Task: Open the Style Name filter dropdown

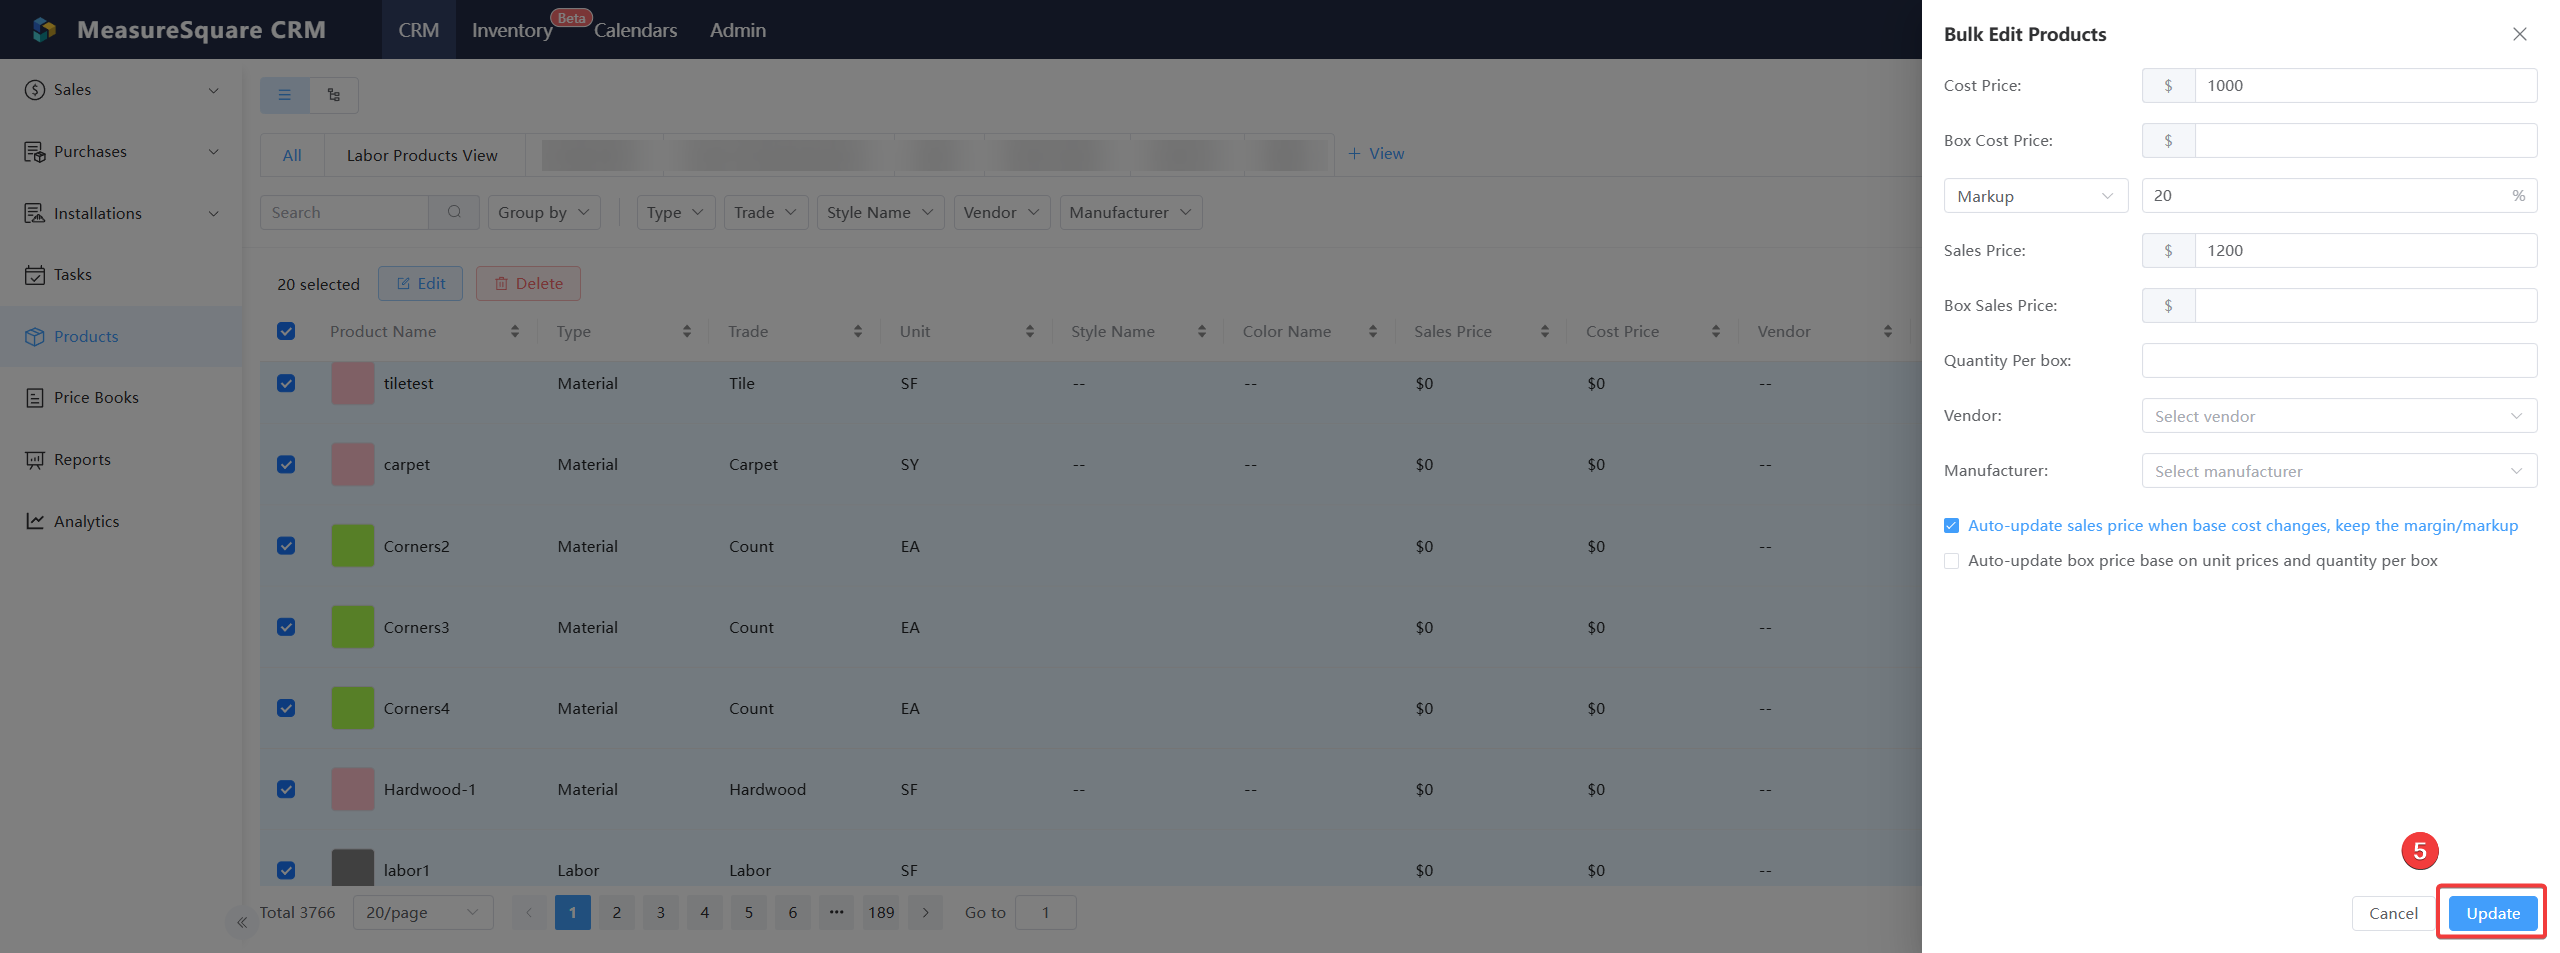Action: (880, 212)
